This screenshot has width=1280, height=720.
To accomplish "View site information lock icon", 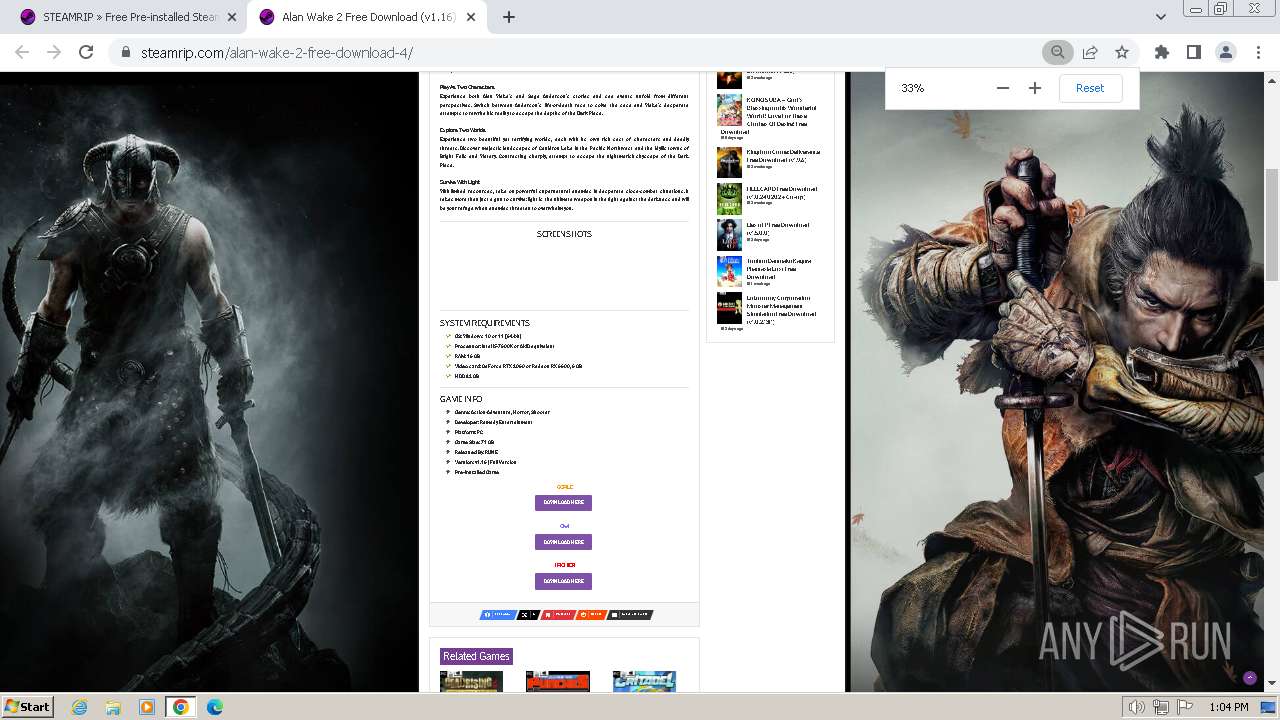I will (126, 52).
